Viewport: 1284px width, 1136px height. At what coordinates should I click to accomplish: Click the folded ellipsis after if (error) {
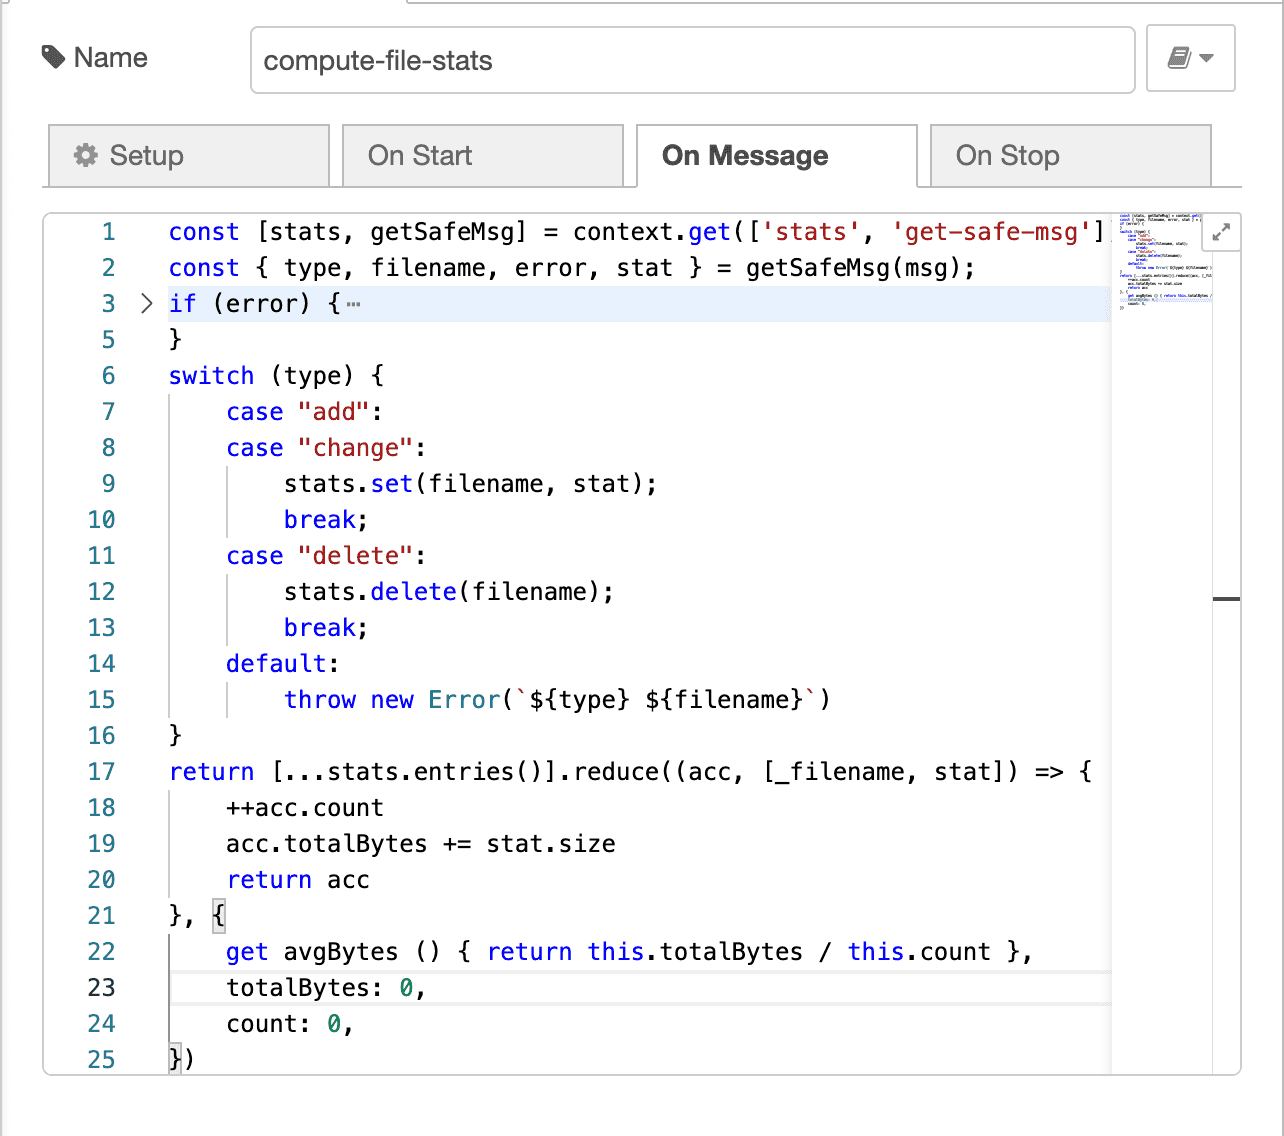pos(353,304)
